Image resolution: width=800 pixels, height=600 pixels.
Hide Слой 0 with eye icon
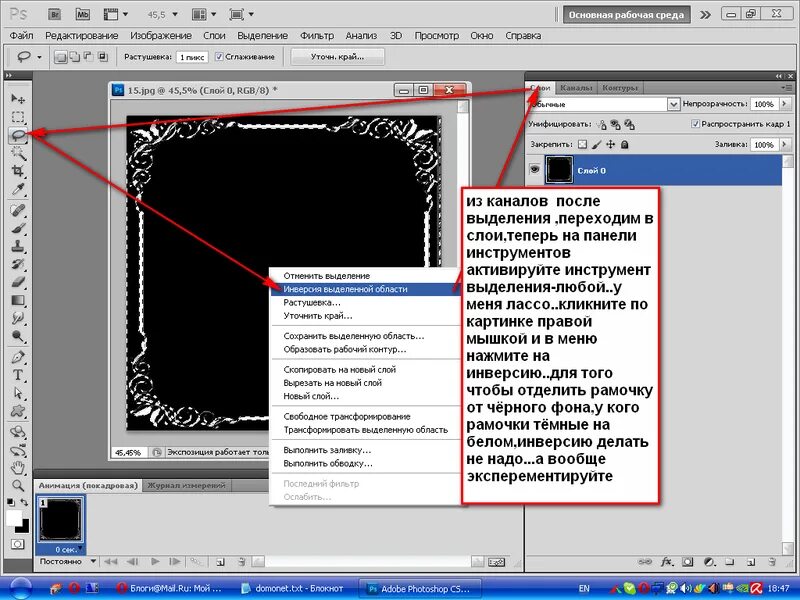coord(534,169)
